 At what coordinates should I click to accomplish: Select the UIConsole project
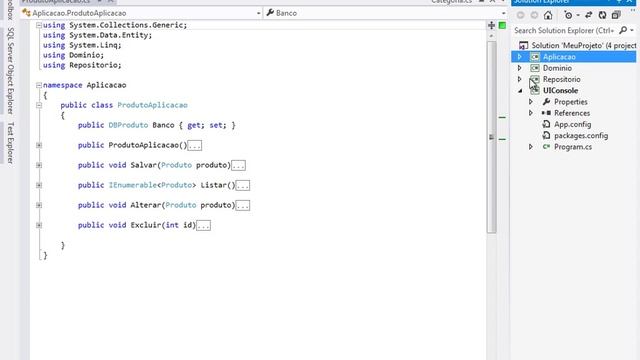[x=560, y=91]
